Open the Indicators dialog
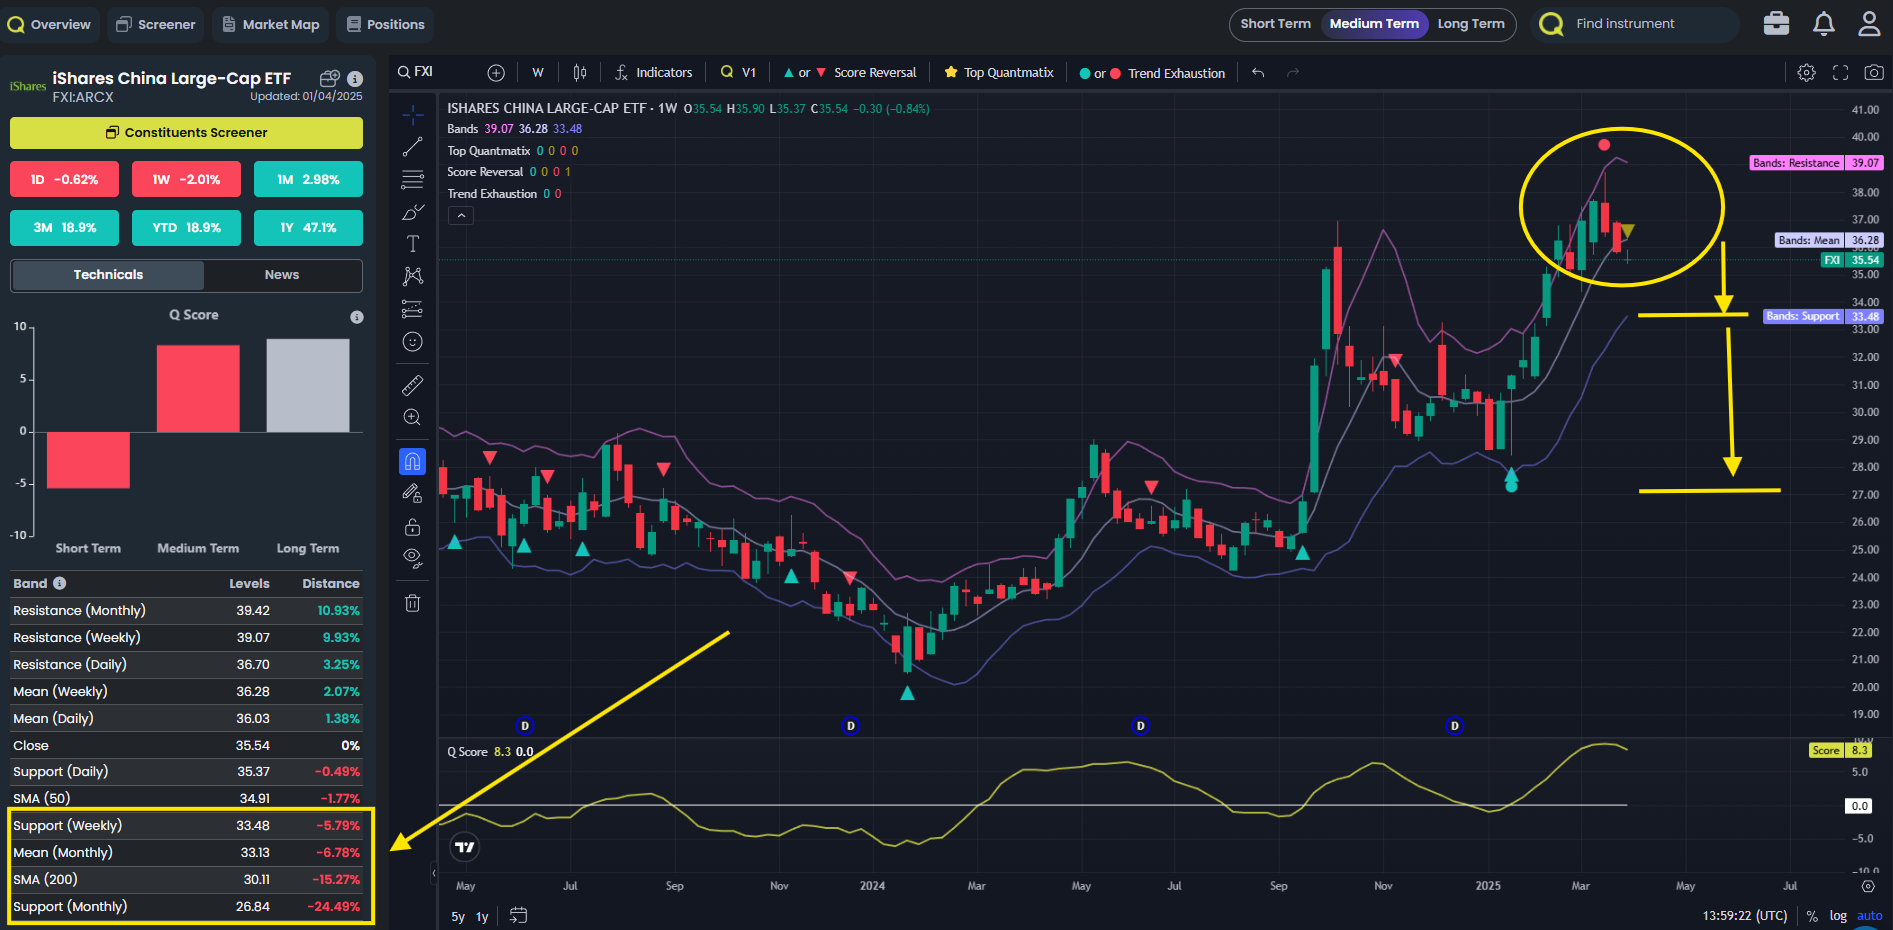 [653, 73]
